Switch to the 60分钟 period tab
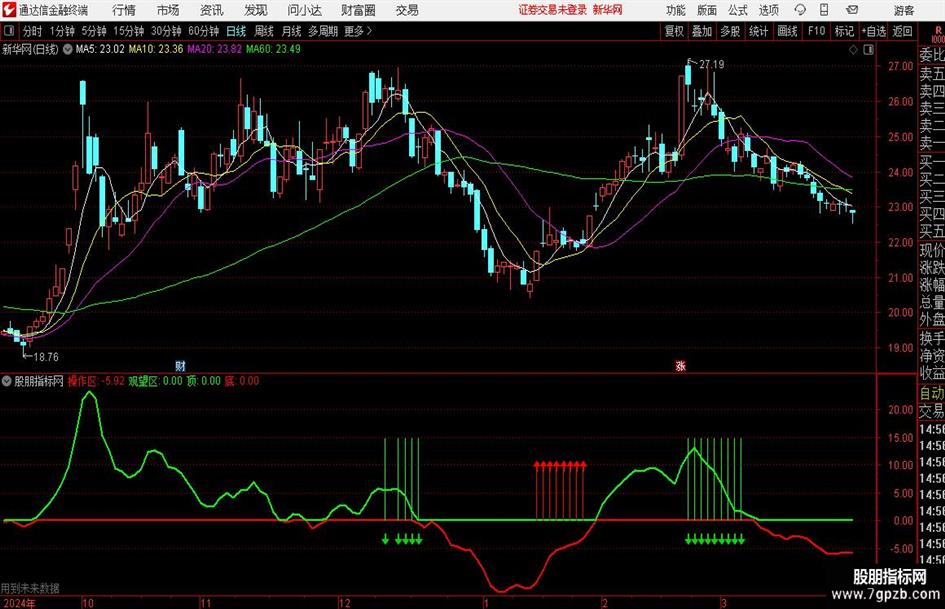945x609 pixels. (x=204, y=31)
